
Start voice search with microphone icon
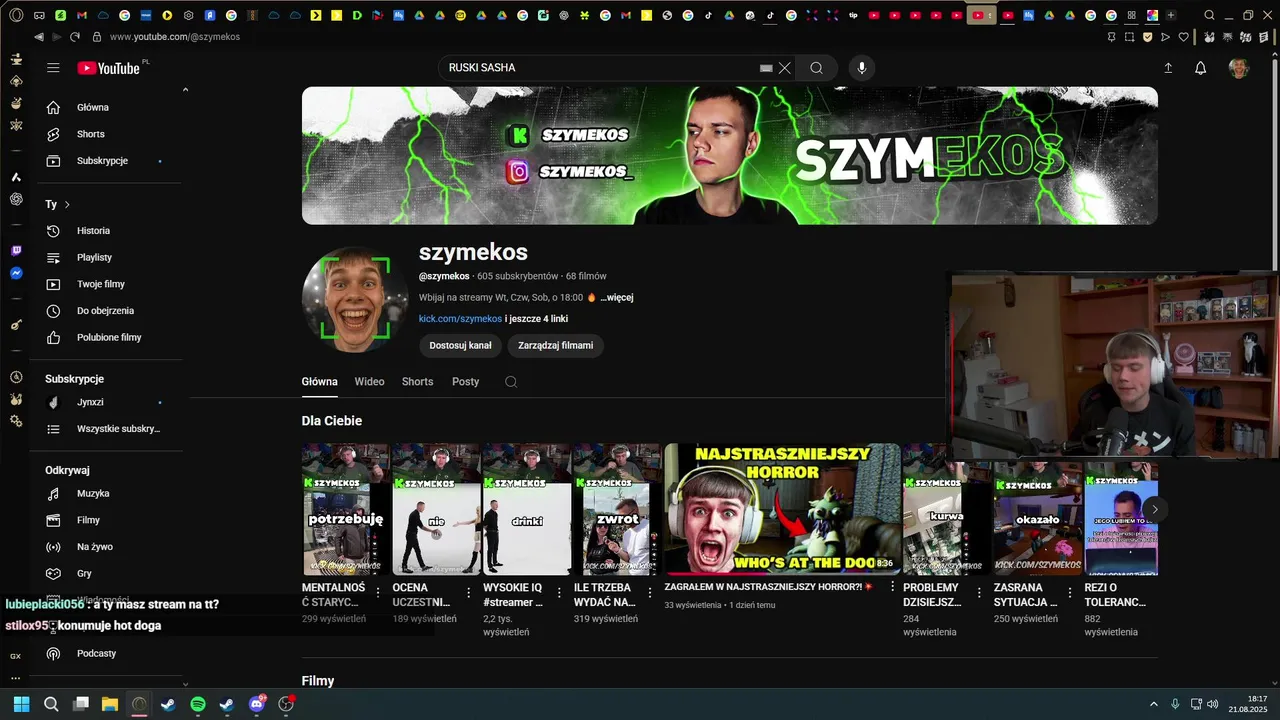click(x=862, y=68)
